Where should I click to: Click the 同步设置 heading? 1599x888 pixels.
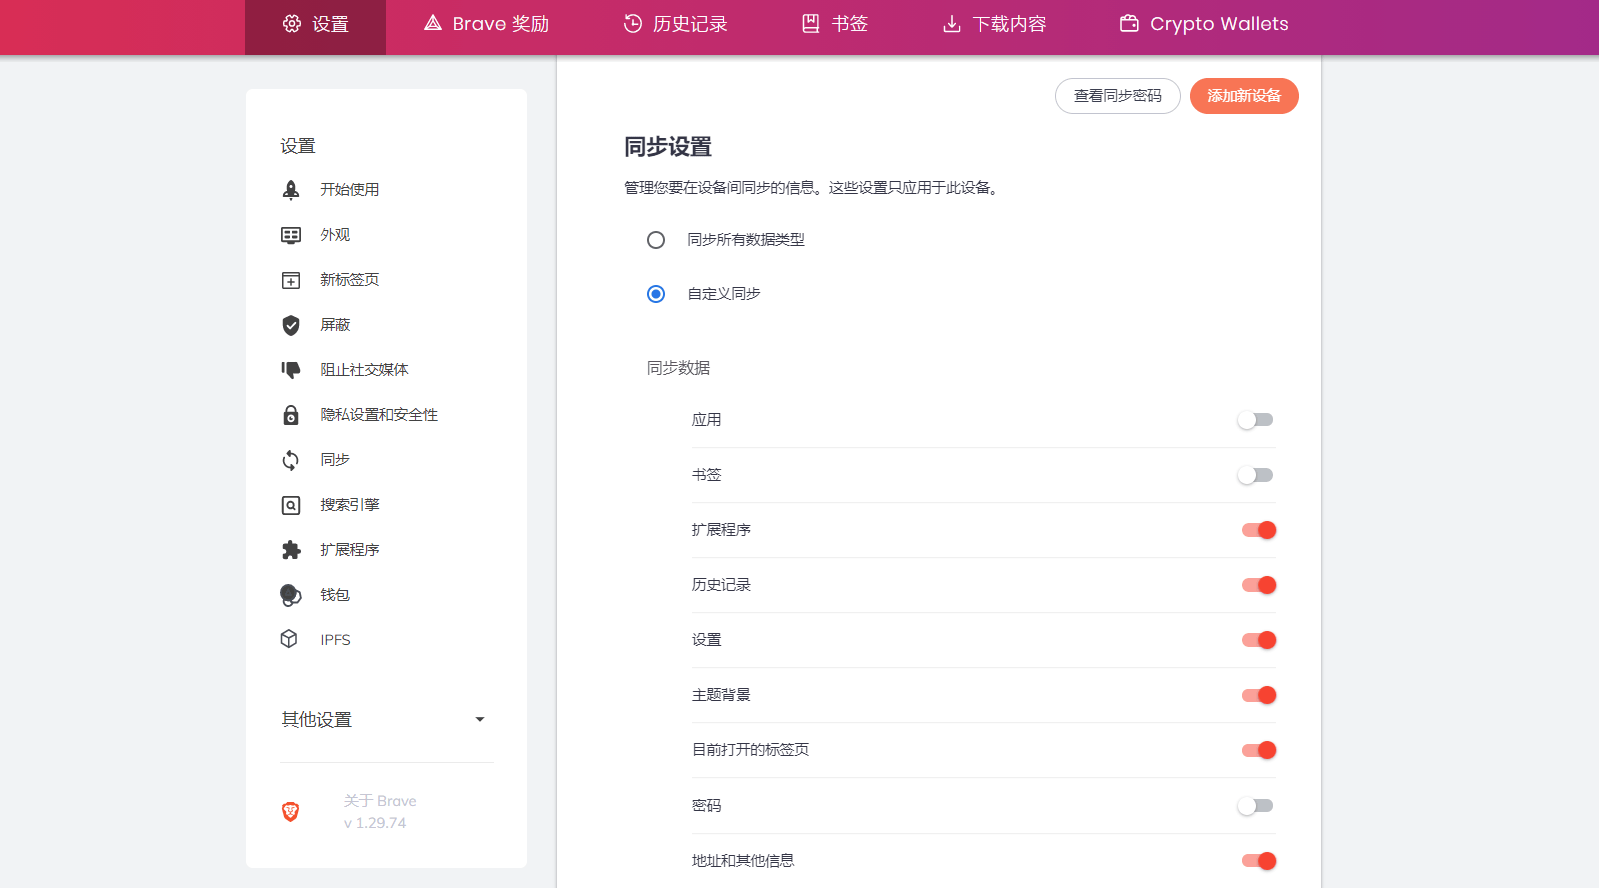[668, 147]
